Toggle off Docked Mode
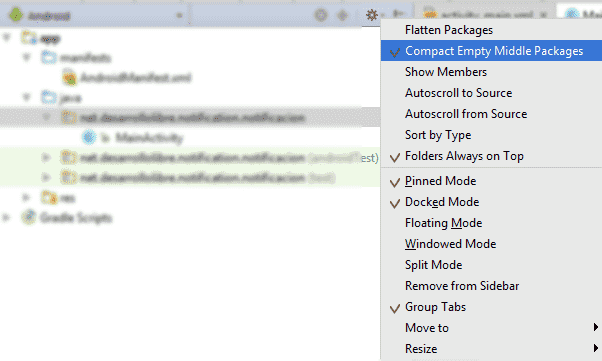Viewport: 602px width, 361px height. (x=491, y=202)
